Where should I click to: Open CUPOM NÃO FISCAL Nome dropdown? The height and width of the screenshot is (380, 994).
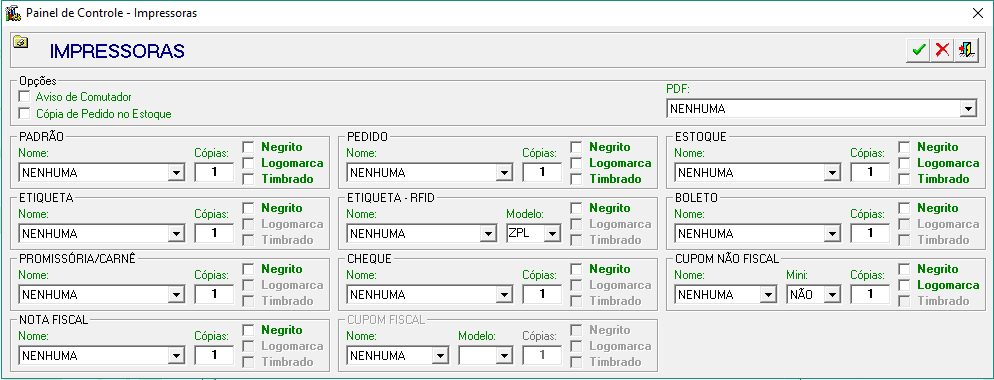pos(769,295)
